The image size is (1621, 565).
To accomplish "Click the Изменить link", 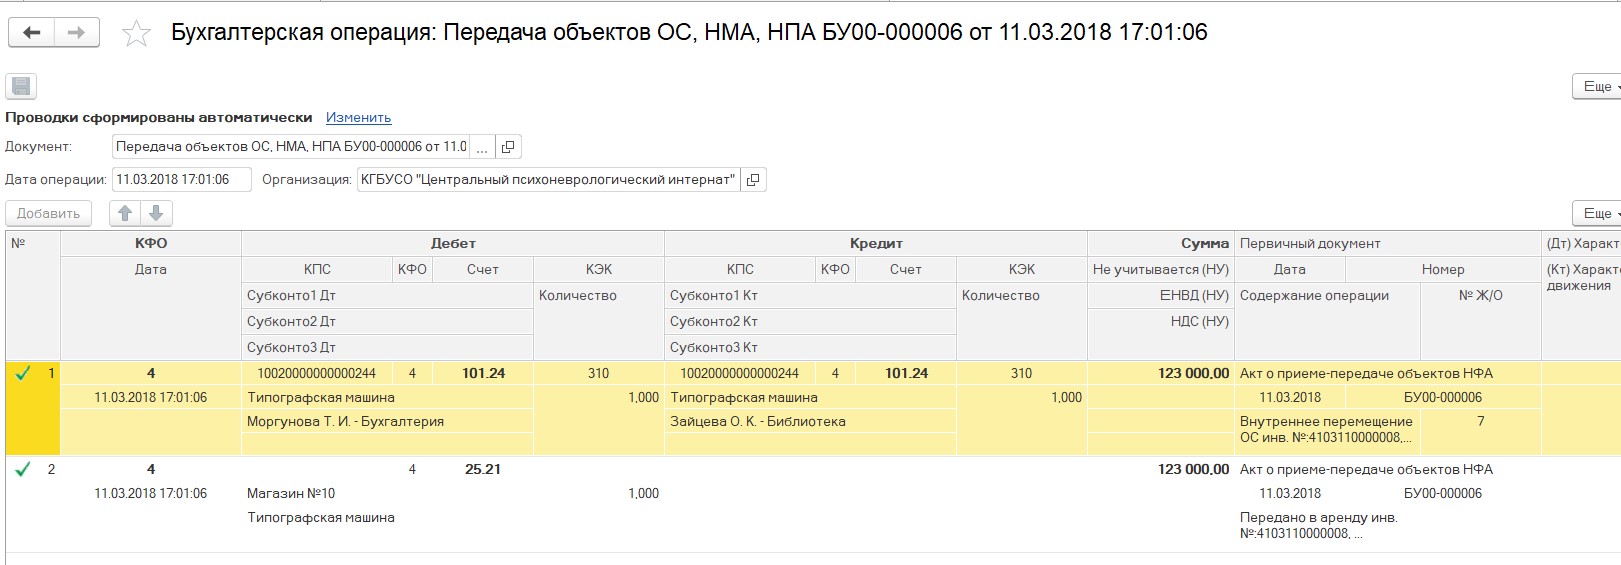I will (x=358, y=118).
